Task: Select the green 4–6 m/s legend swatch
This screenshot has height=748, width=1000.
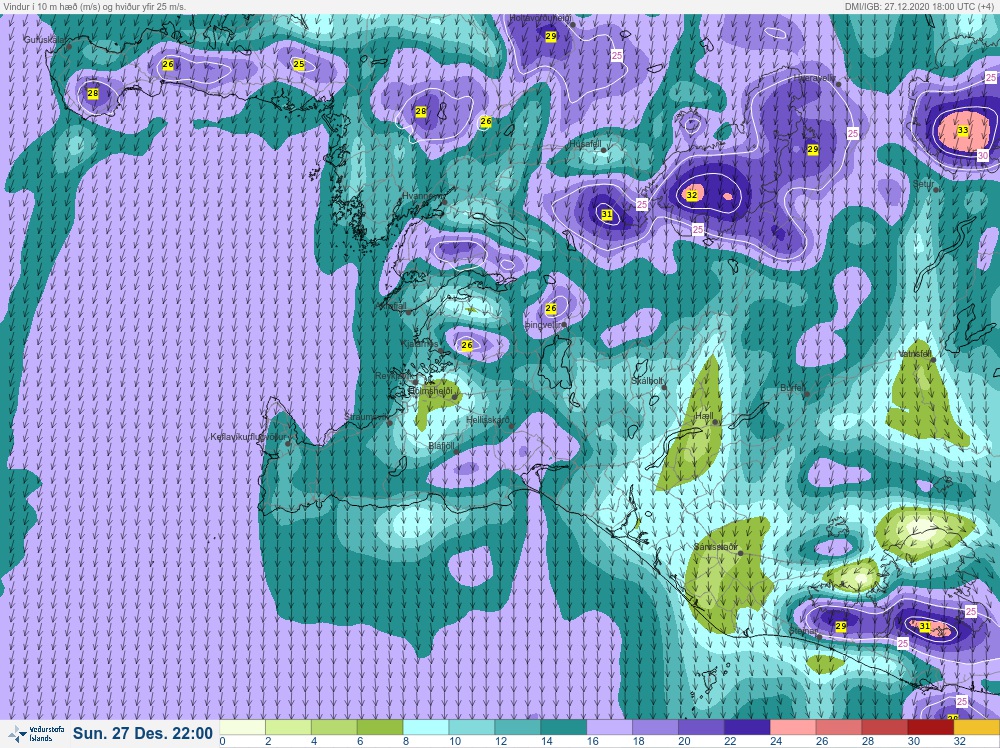Action: pos(334,728)
